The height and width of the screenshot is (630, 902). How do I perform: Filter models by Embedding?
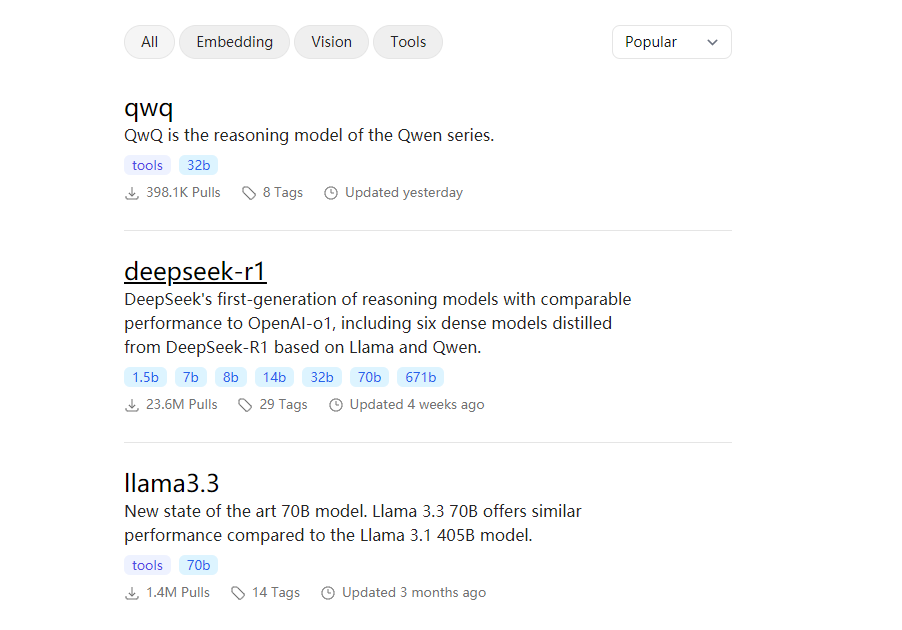pos(234,42)
